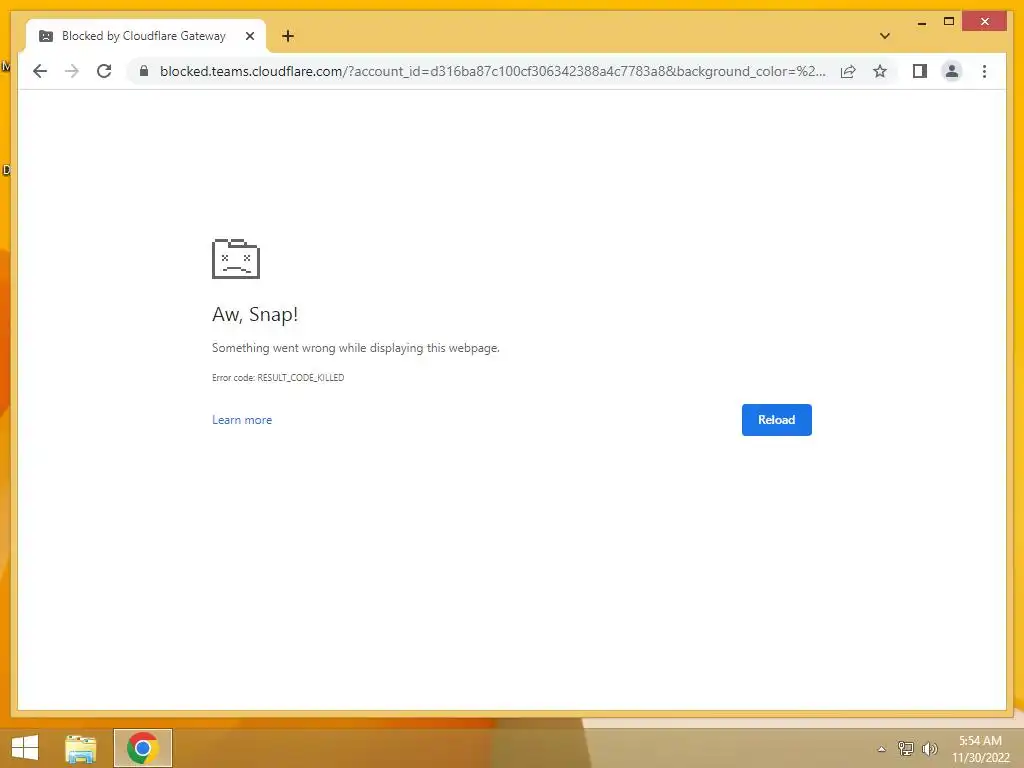Open the taskbar clock showing 5:54 AM

click(980, 749)
